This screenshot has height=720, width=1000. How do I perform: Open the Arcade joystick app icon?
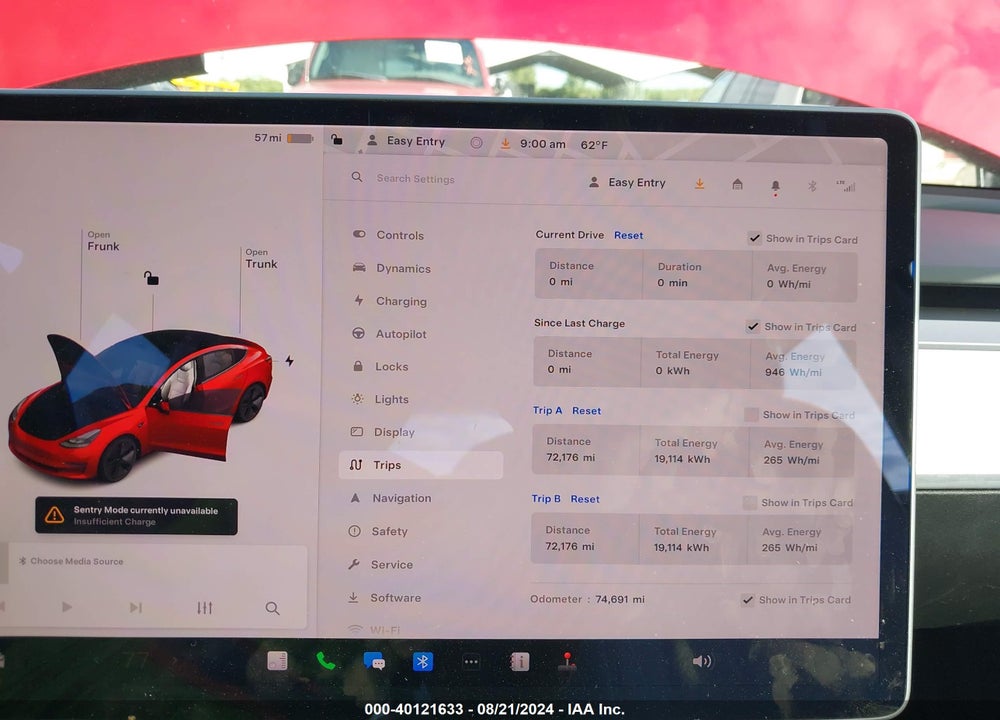pyautogui.click(x=567, y=662)
